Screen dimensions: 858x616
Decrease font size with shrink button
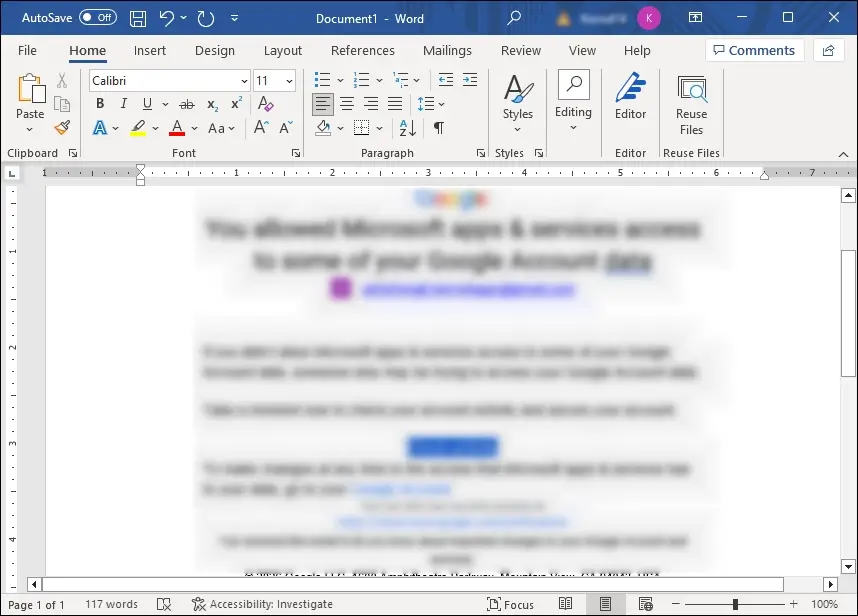pyautogui.click(x=286, y=127)
